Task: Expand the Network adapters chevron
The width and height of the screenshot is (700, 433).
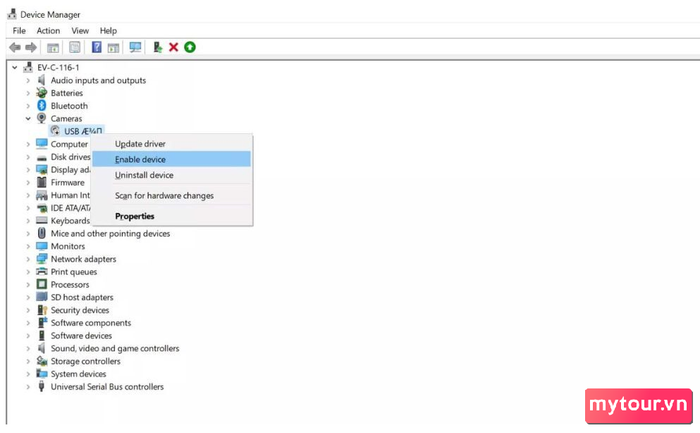Action: point(28,259)
